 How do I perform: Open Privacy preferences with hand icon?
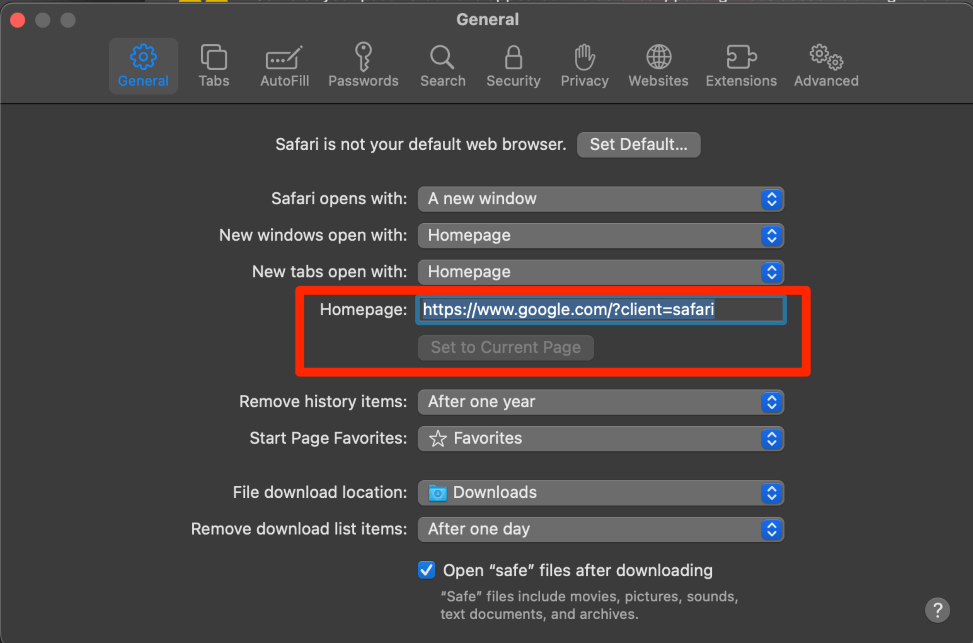click(x=585, y=66)
